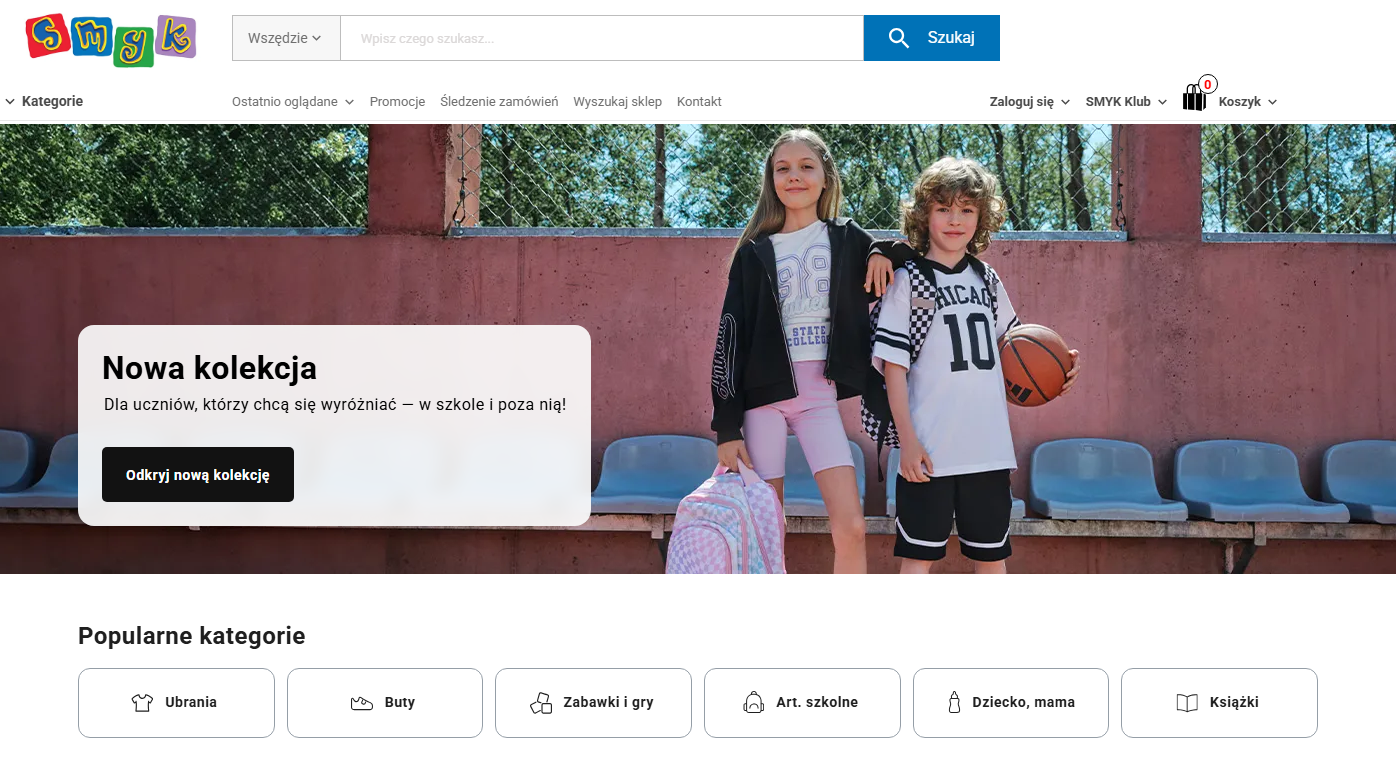Focus the 'Wpisz czego szukasz' search field
Image resolution: width=1396 pixels, height=772 pixels.
coord(602,38)
